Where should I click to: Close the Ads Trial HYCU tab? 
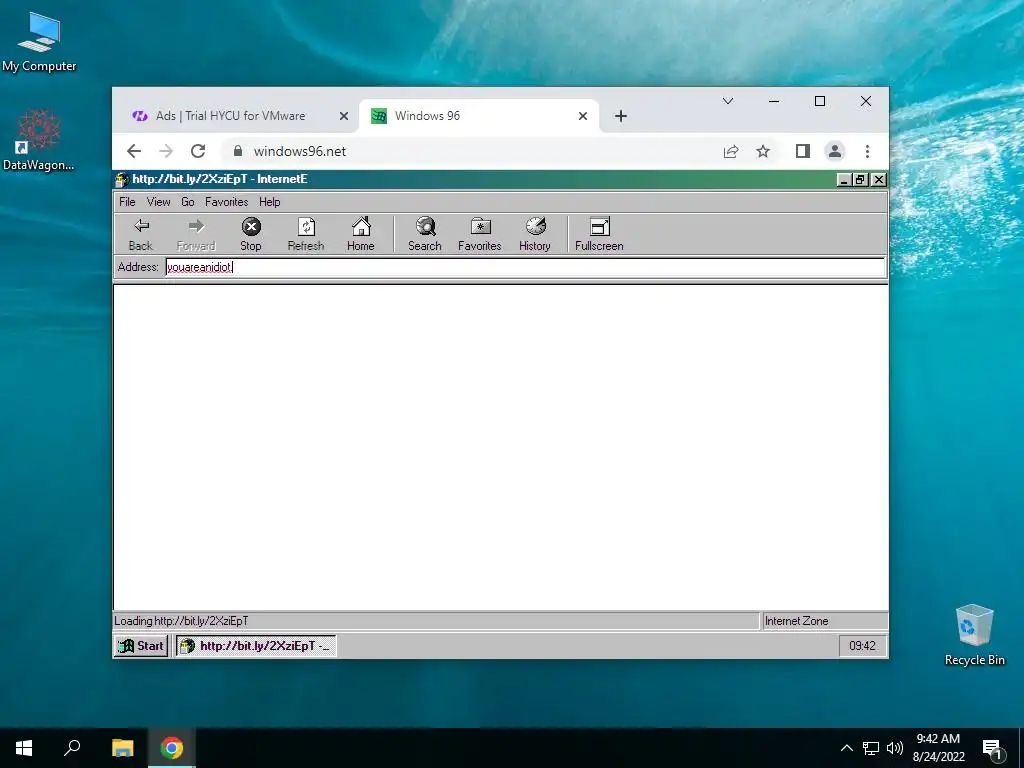point(344,116)
